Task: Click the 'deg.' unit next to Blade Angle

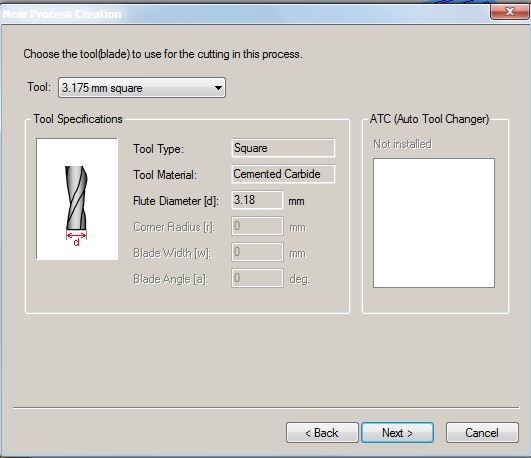Action: [x=299, y=279]
